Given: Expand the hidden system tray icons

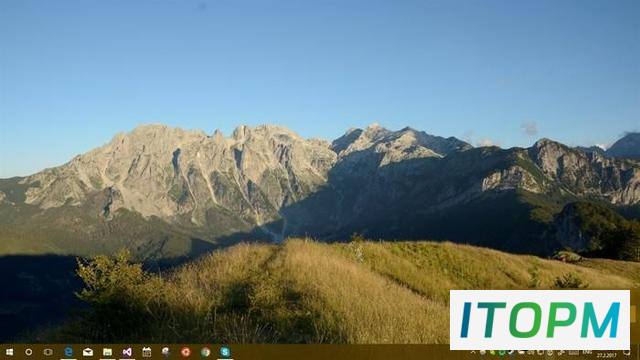Looking at the screenshot, I should (x=473, y=352).
